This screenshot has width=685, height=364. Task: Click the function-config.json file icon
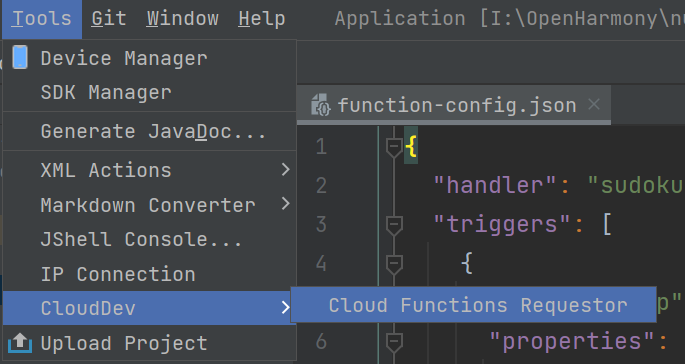(321, 105)
